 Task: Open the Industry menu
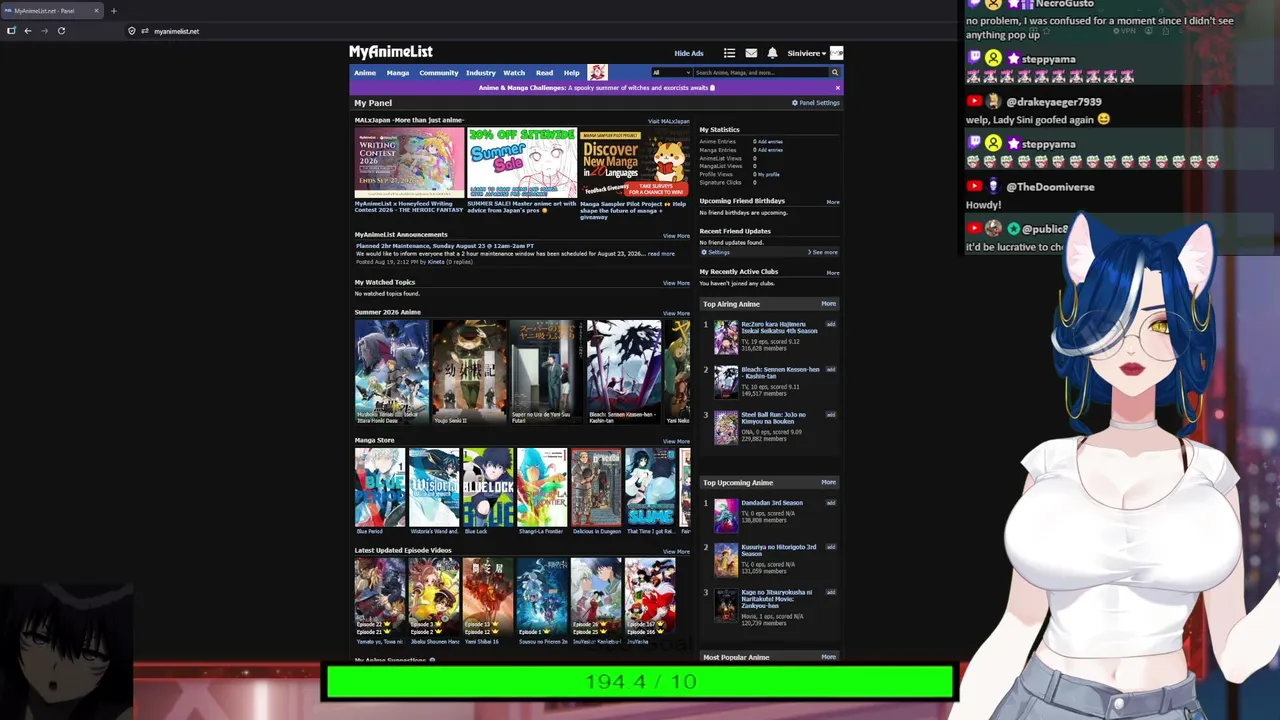tap(480, 73)
